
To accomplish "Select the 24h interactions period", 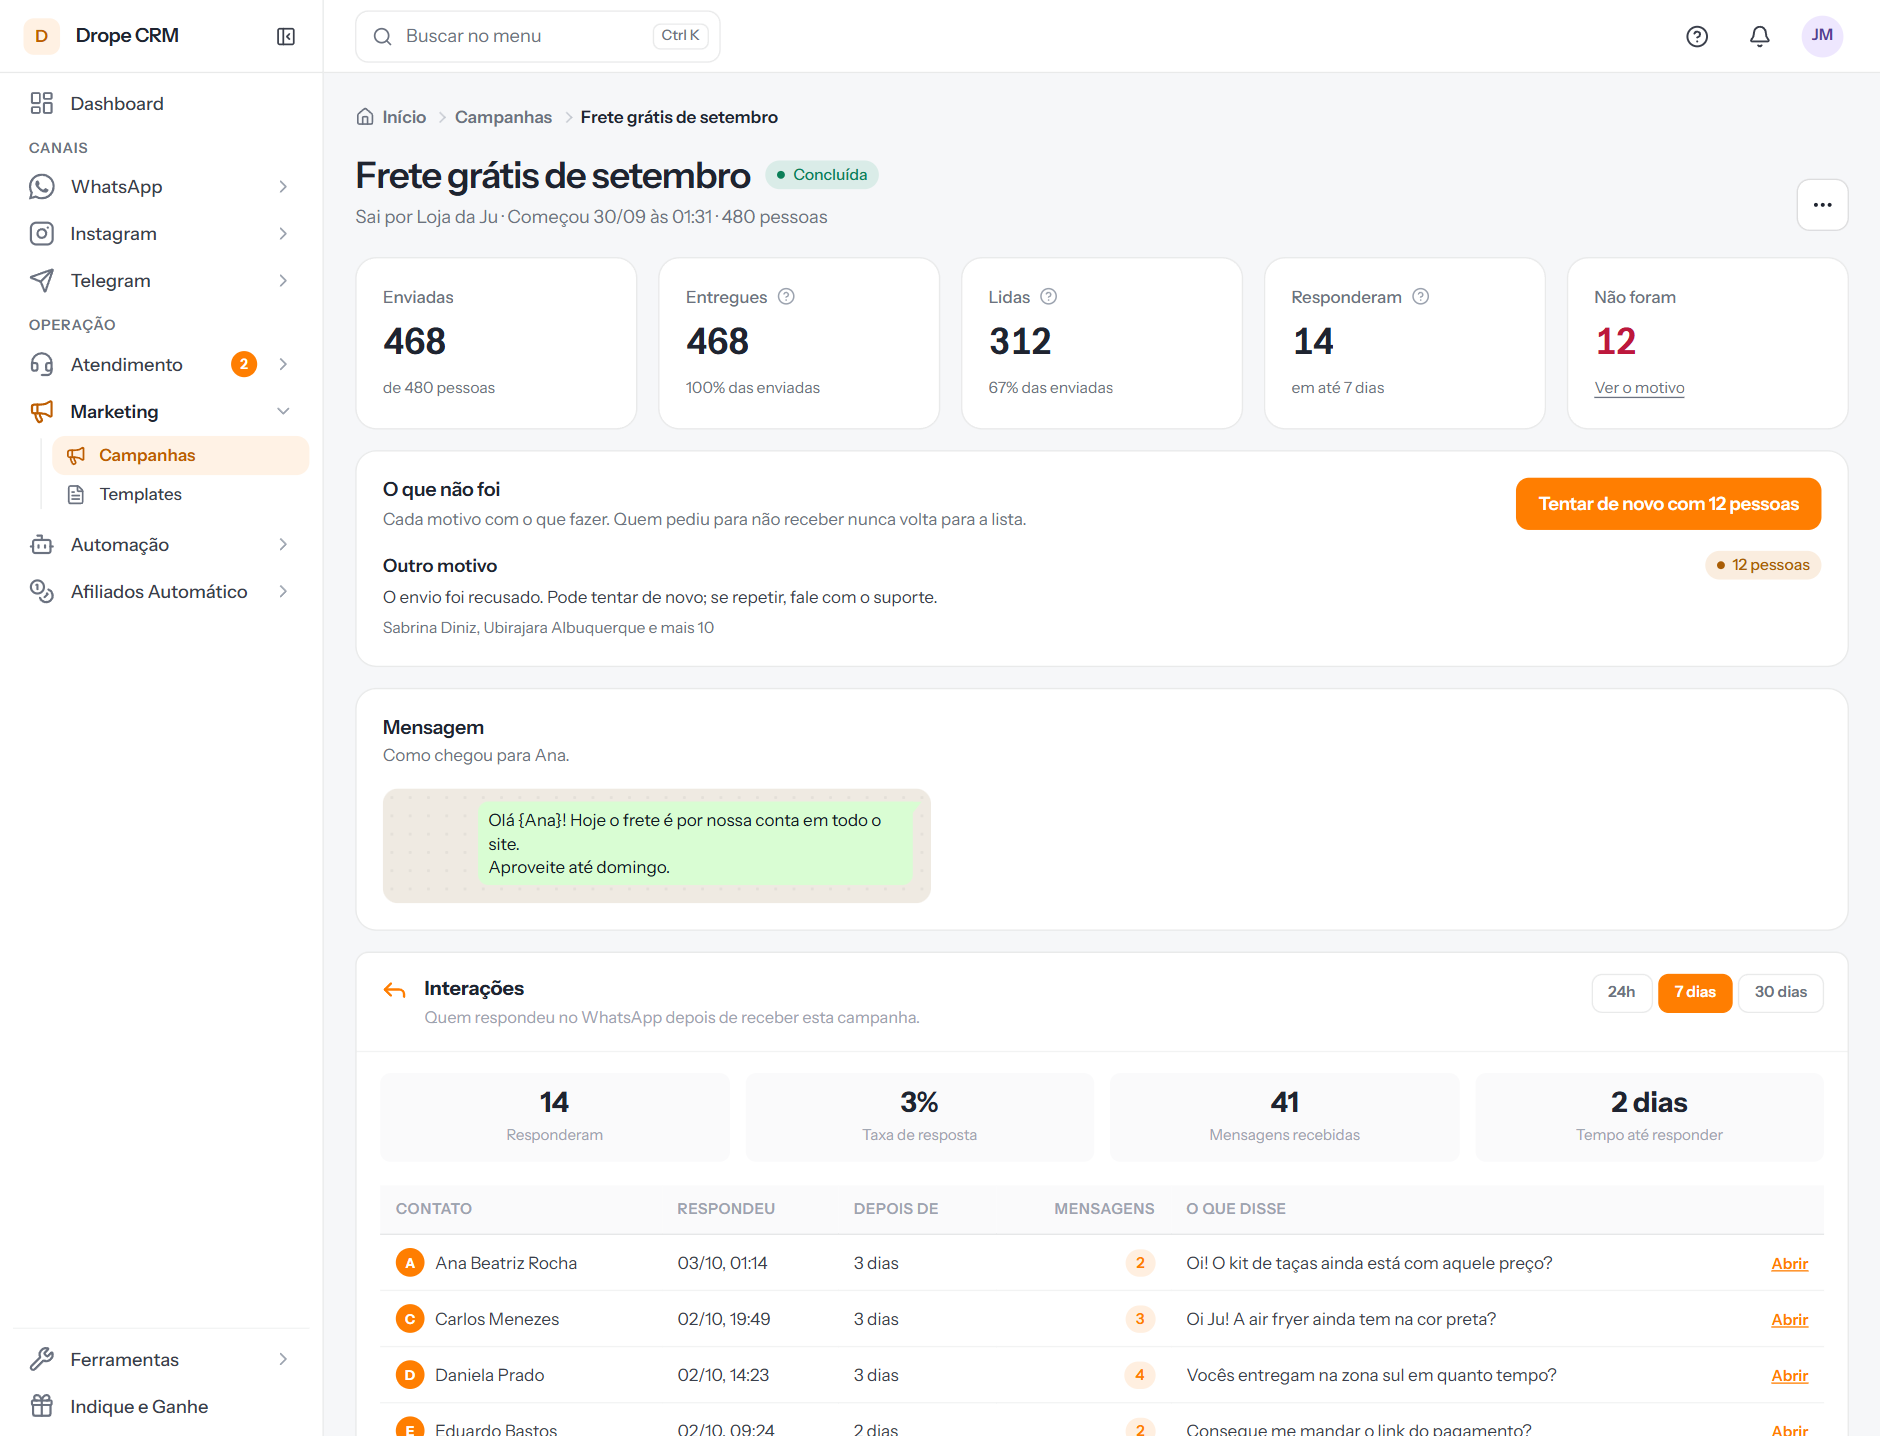I will coord(1621,992).
